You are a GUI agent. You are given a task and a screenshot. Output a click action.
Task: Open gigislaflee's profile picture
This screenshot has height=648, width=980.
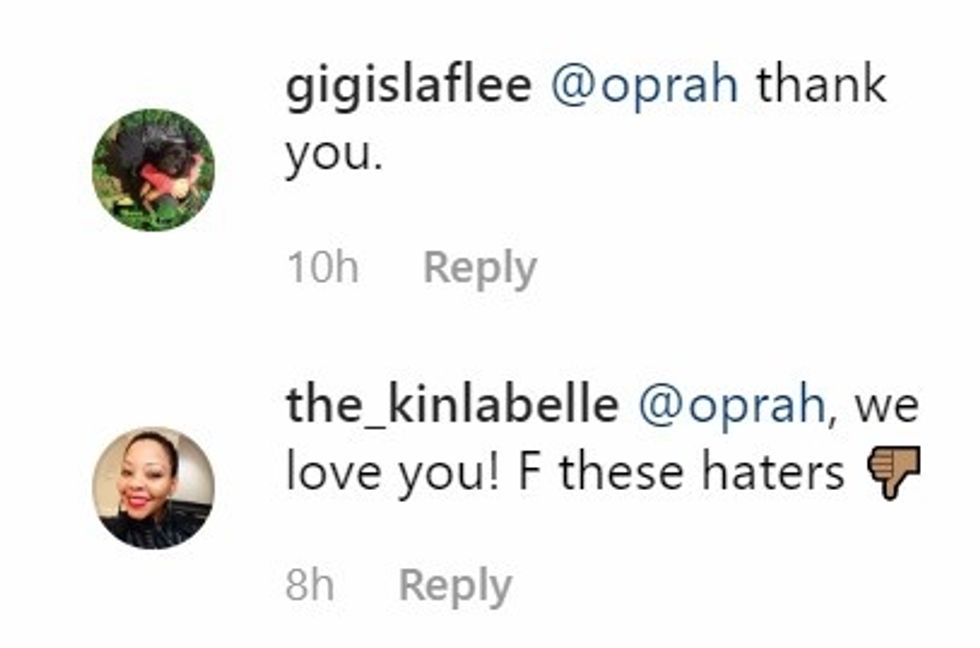(153, 170)
